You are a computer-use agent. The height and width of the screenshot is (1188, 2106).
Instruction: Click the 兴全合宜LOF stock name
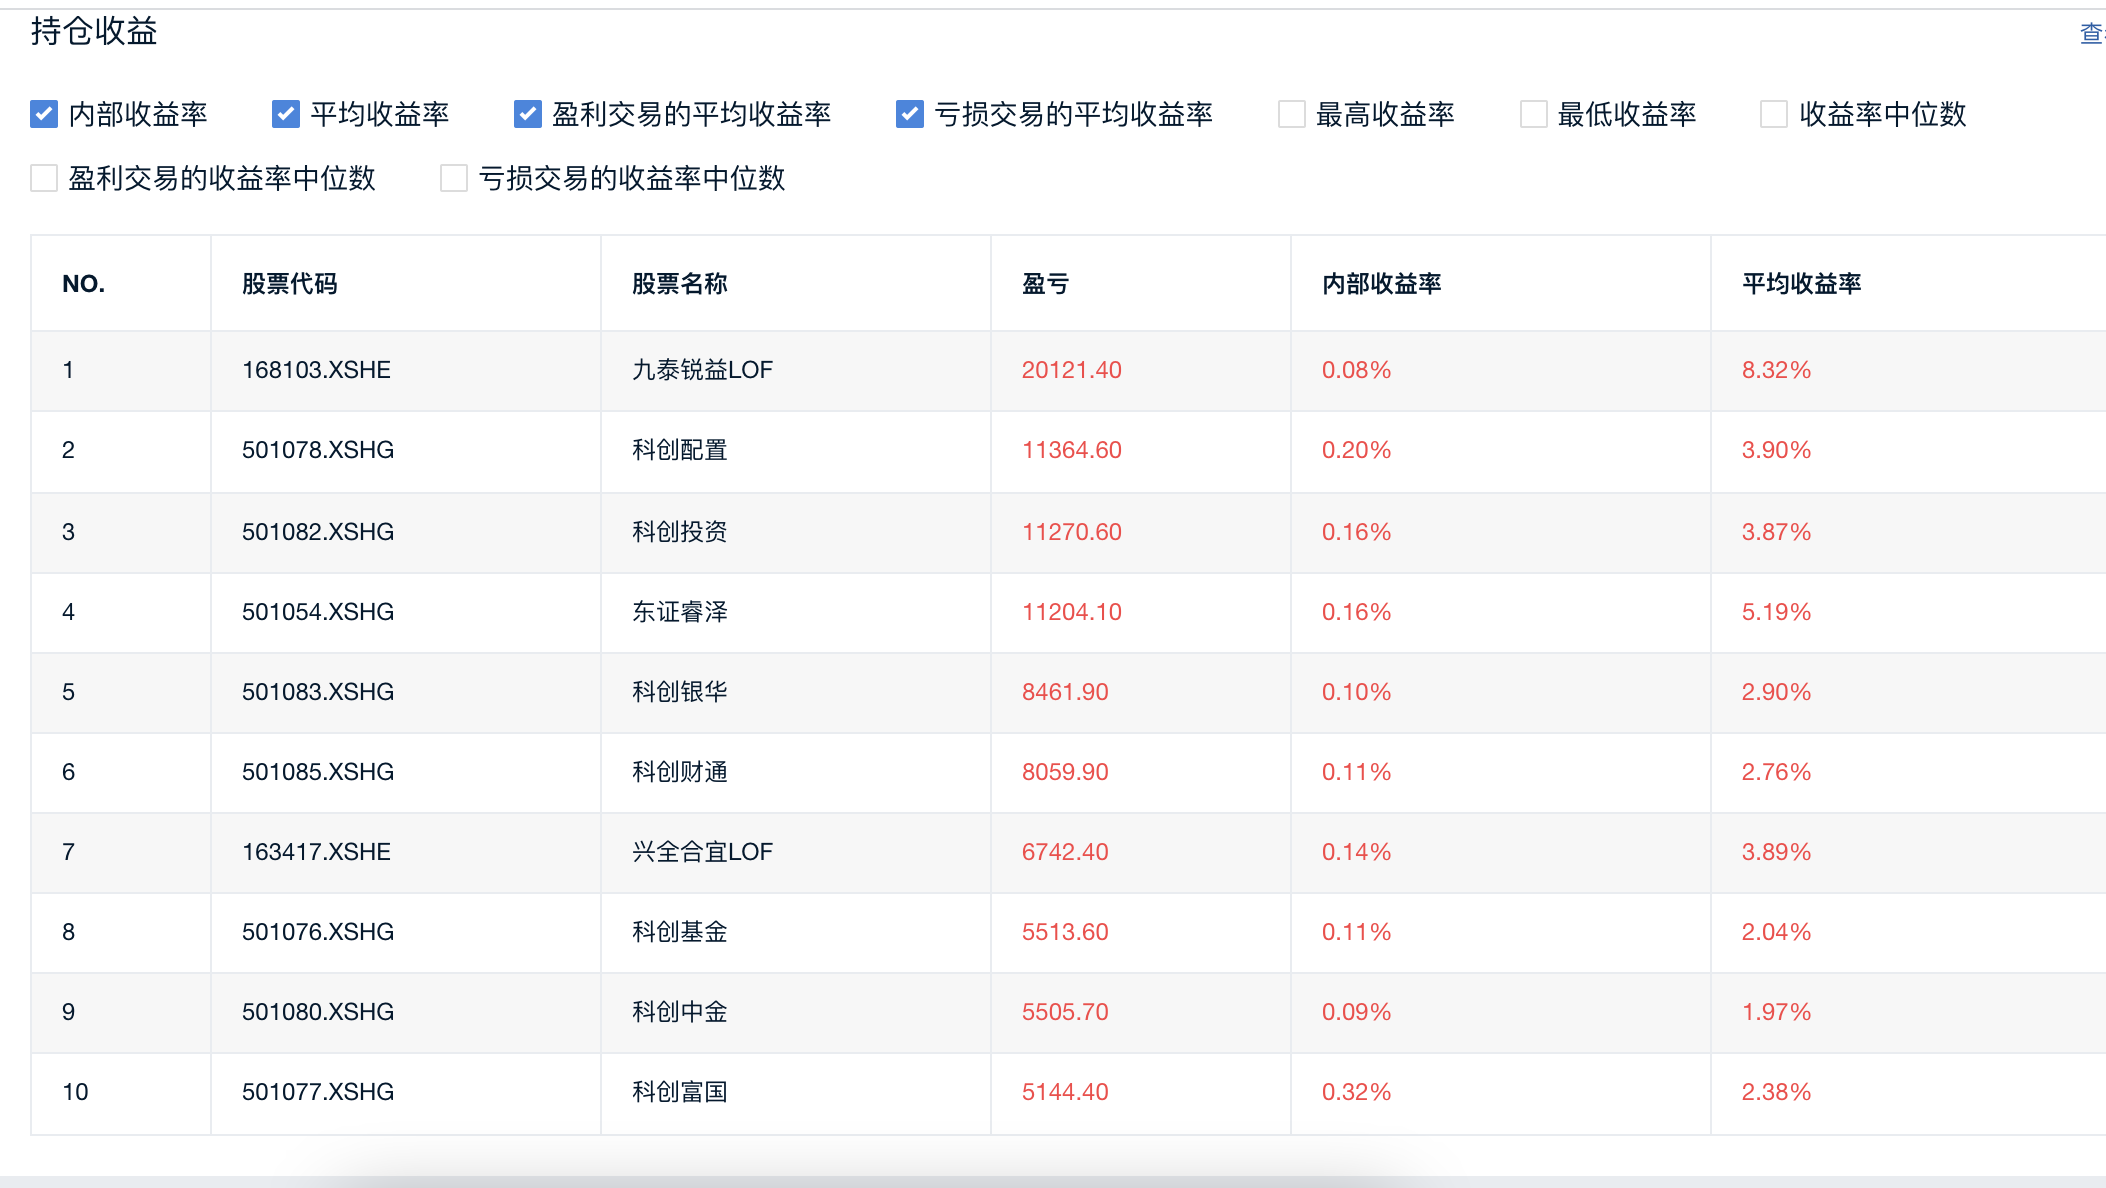tap(702, 852)
